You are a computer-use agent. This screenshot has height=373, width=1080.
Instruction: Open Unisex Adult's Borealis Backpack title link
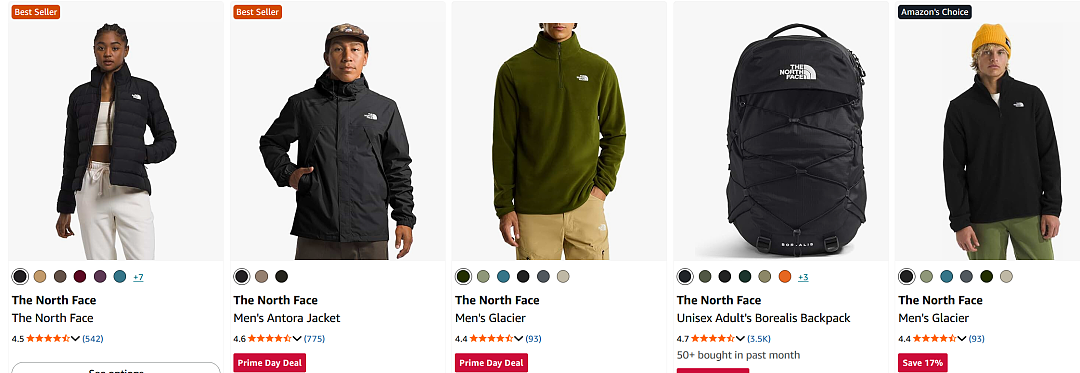[x=763, y=318]
